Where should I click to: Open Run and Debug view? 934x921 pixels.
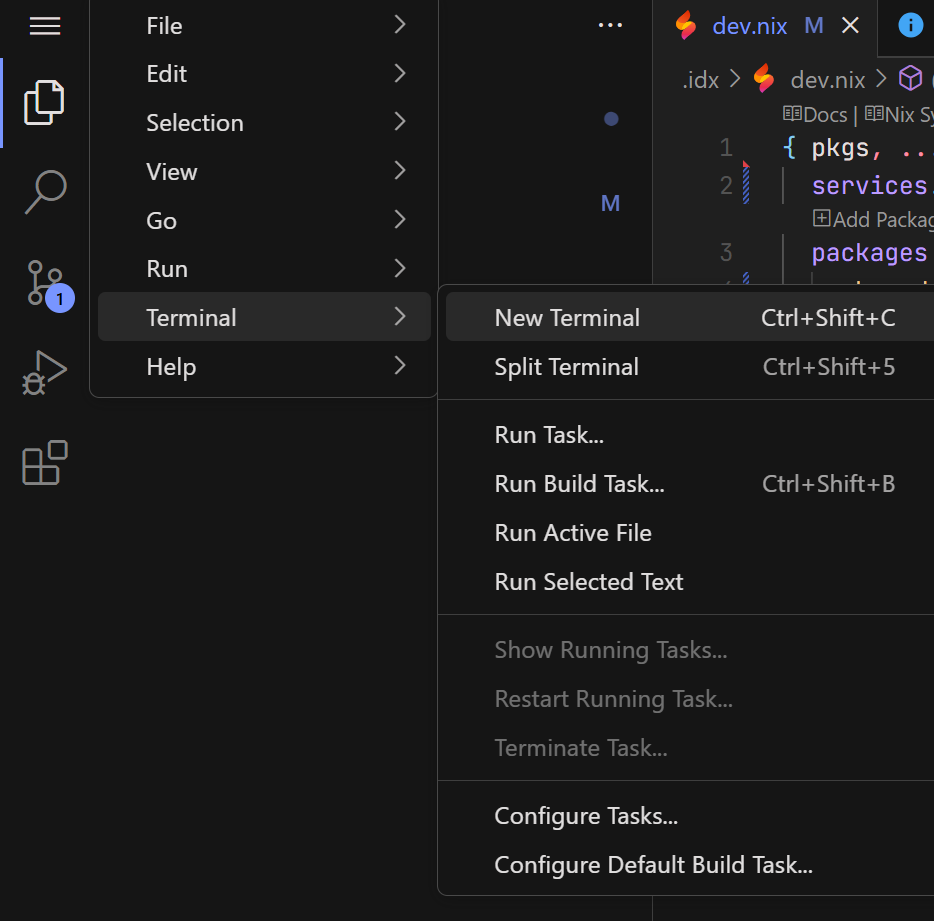point(44,374)
